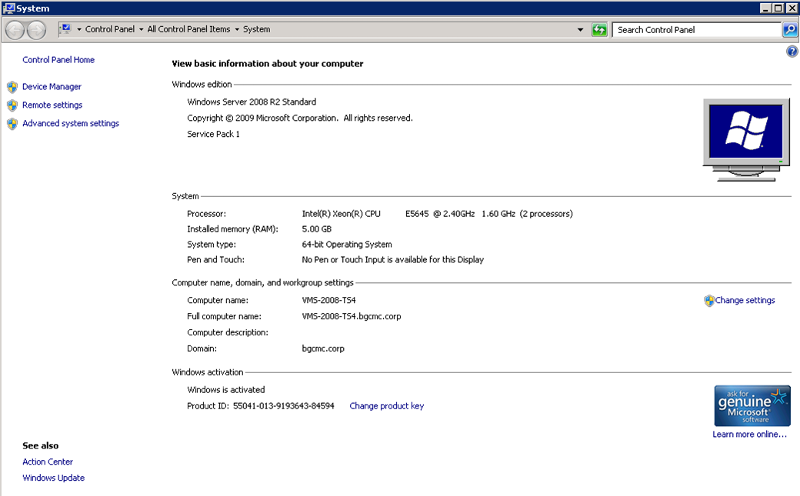Open Learn more online link

coord(749,434)
